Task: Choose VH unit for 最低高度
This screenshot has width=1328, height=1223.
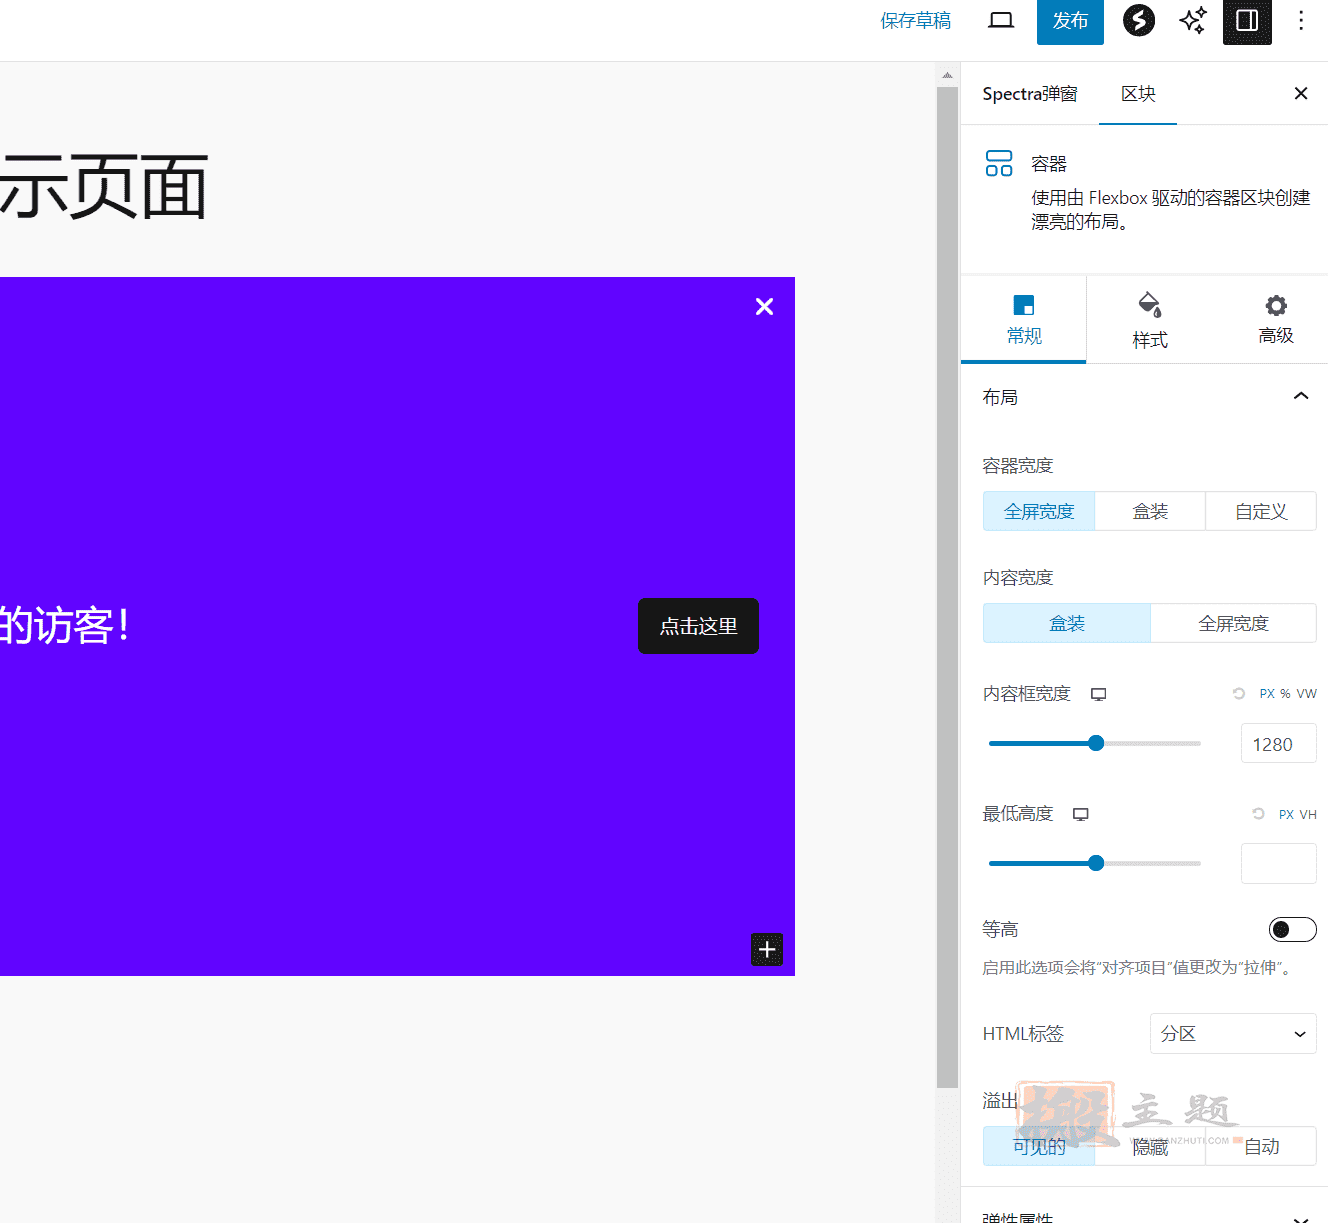Action: (1308, 814)
